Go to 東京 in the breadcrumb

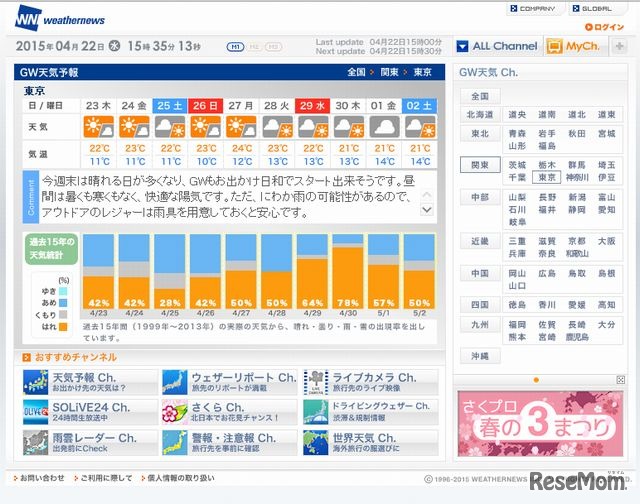click(x=422, y=72)
